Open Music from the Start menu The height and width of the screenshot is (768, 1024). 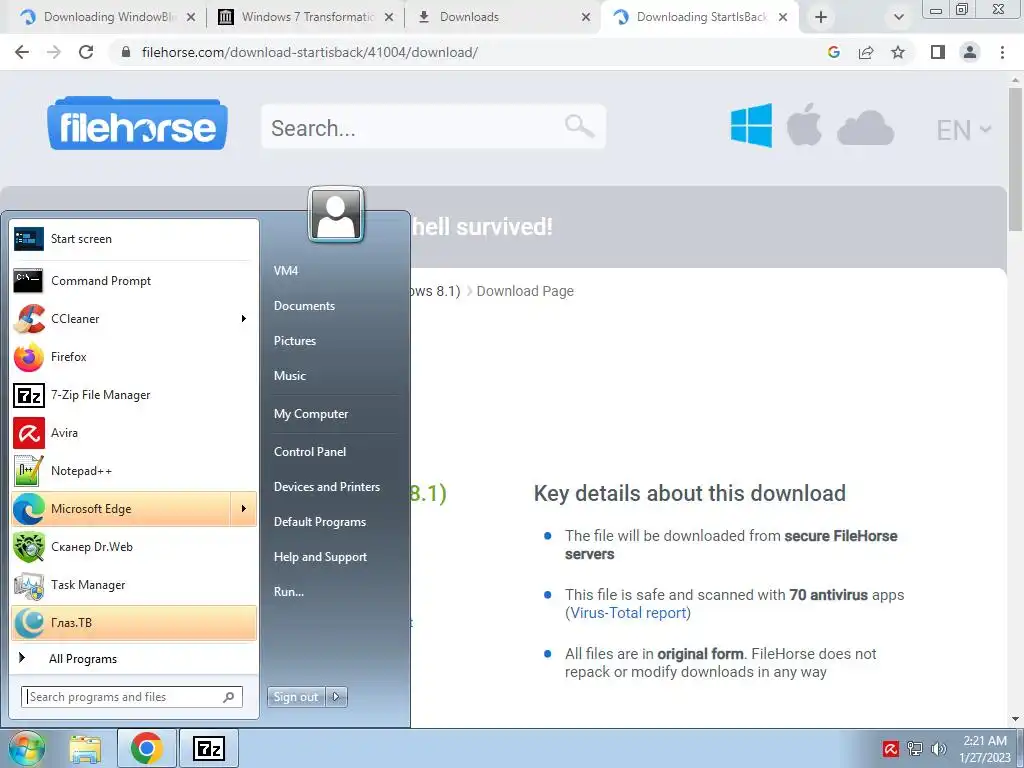click(x=290, y=376)
